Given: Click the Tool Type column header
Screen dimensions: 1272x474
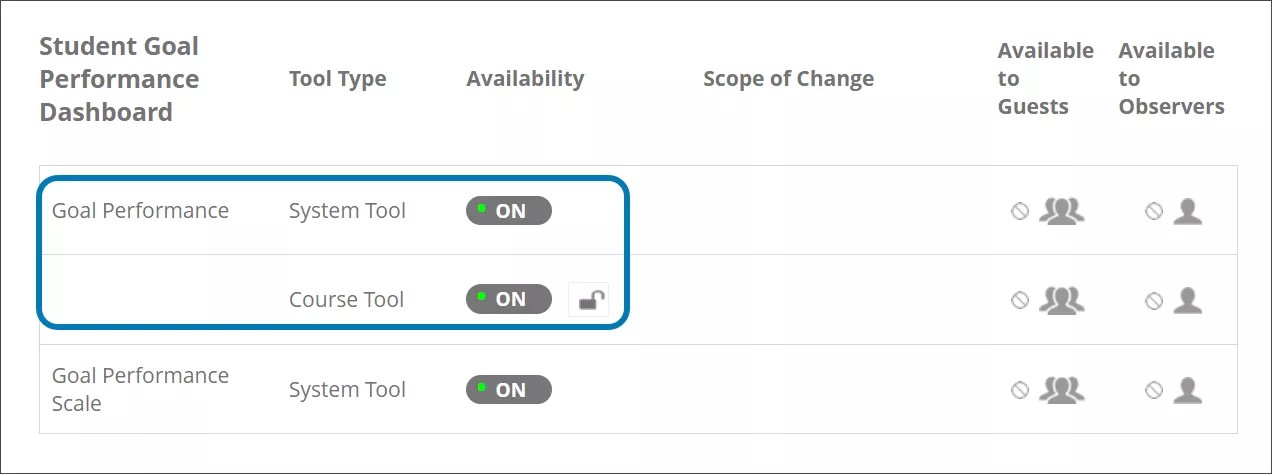Looking at the screenshot, I should point(337,79).
